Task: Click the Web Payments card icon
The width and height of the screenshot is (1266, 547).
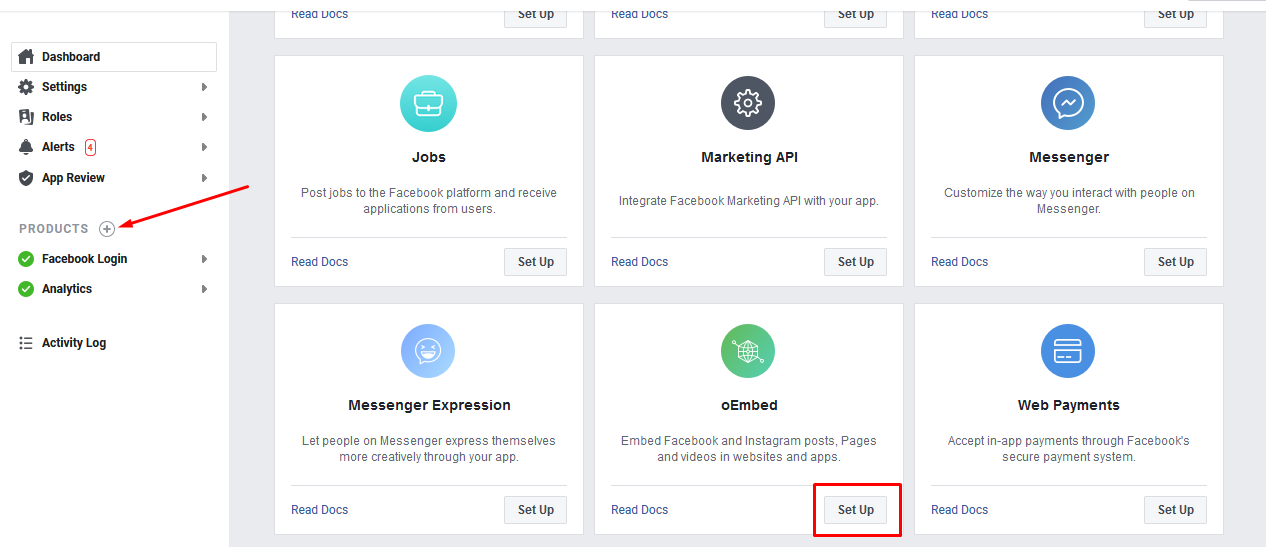Action: click(1068, 352)
